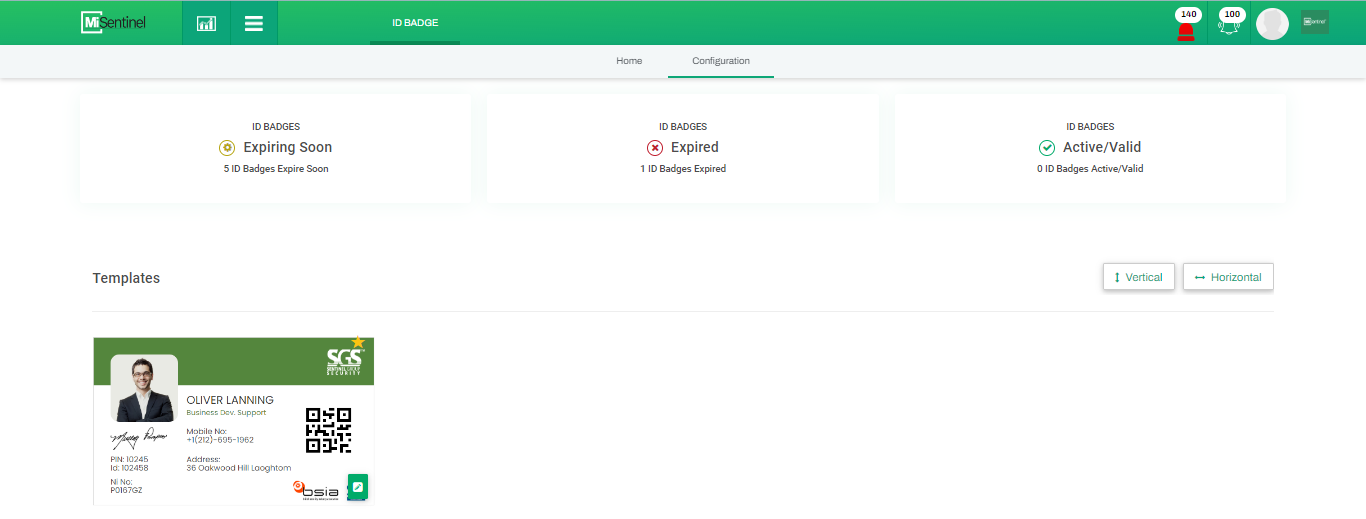The width and height of the screenshot is (1366, 519).
Task: Click the red alarm siren icon
Action: click(1186, 29)
